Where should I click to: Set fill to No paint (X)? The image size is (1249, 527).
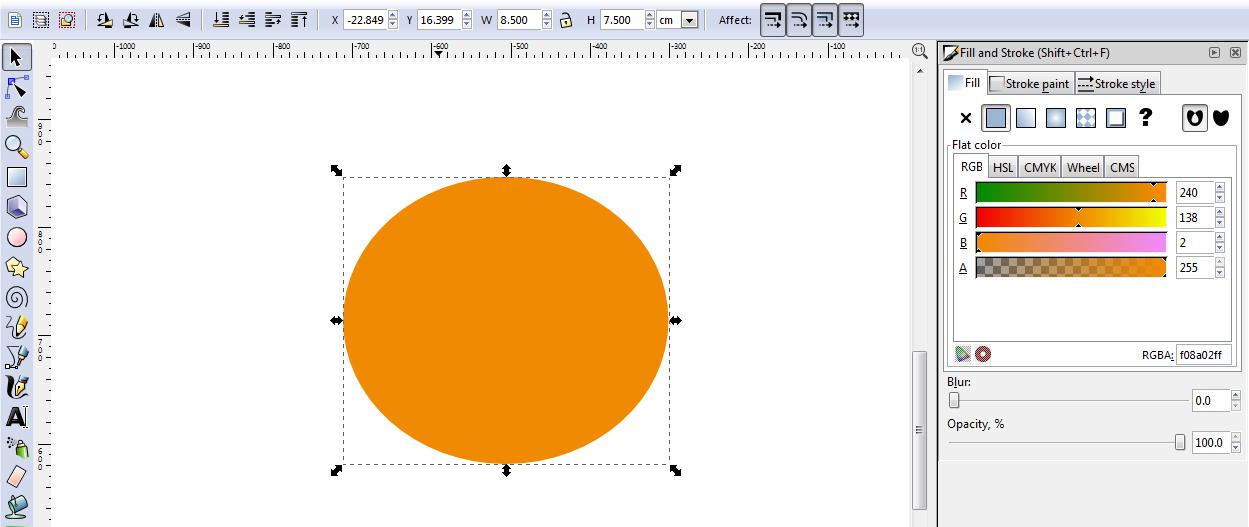965,118
